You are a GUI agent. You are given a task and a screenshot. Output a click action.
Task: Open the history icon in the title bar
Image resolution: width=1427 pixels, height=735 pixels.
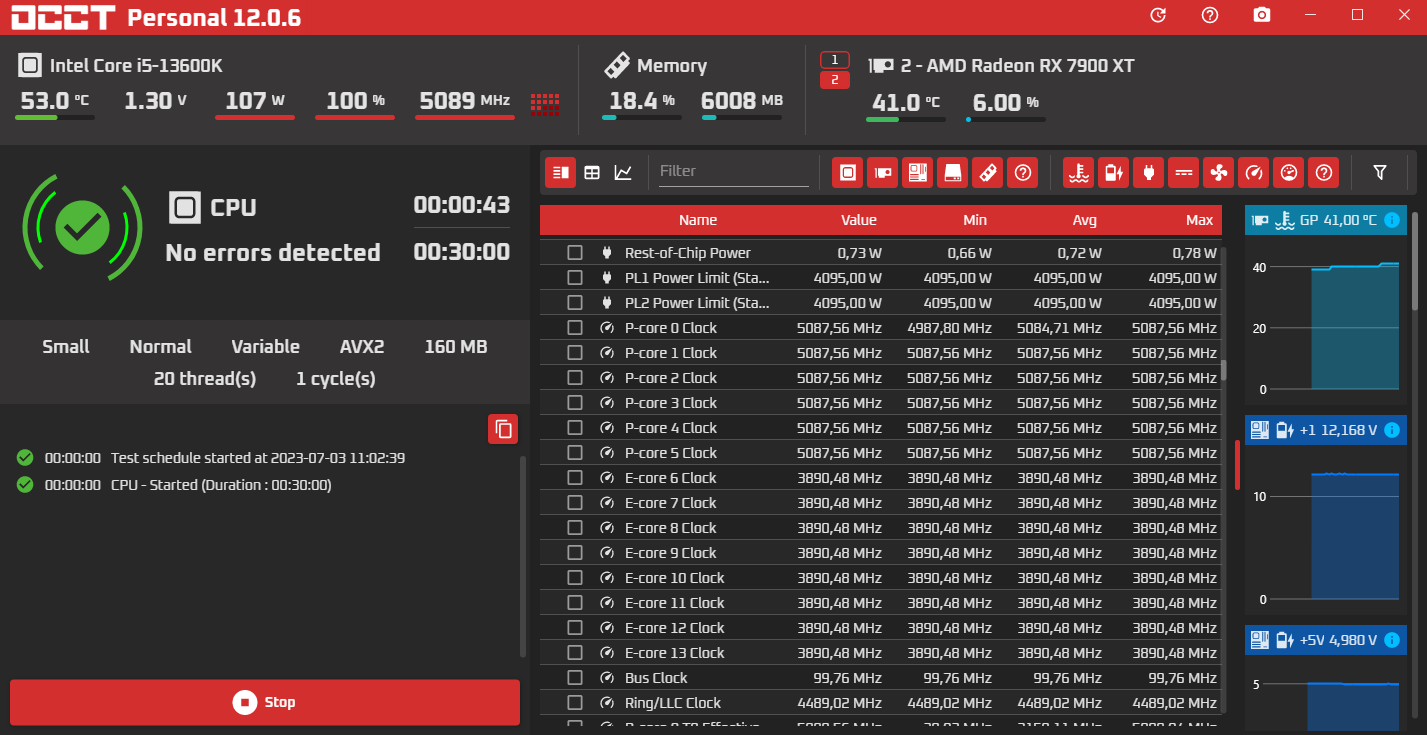coord(1158,15)
